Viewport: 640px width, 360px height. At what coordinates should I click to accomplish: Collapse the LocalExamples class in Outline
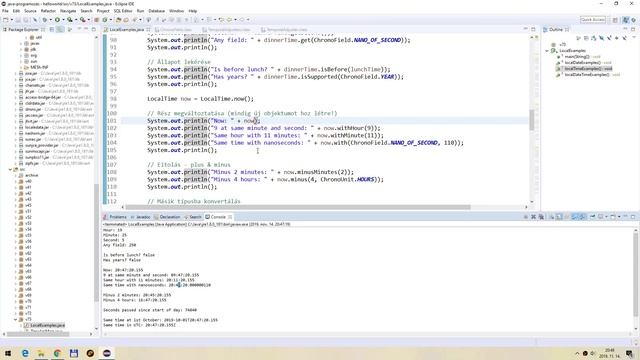547,51
